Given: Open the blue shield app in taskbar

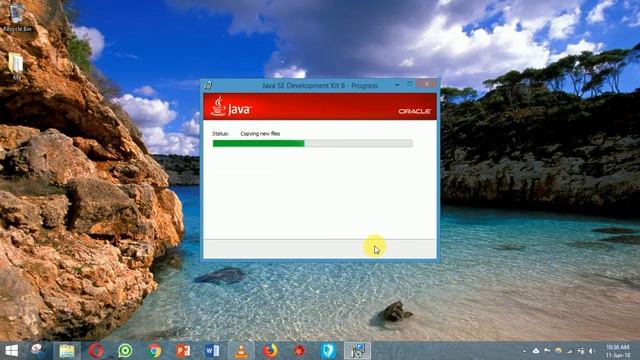Looking at the screenshot, I should point(328,351).
